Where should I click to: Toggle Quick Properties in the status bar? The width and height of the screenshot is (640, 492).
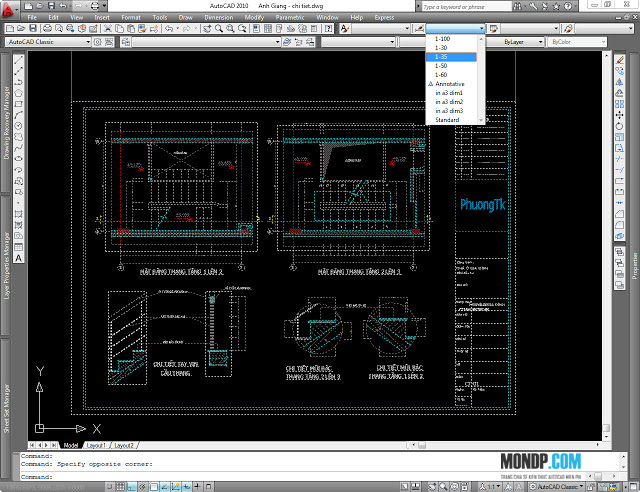(x=209, y=487)
